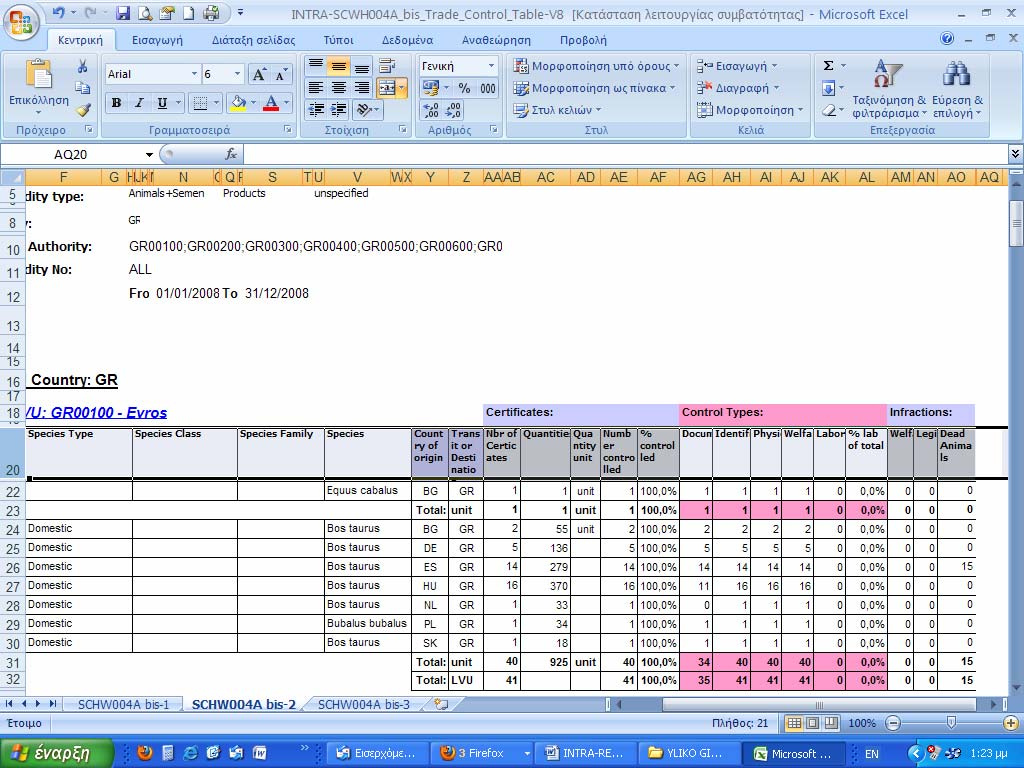Align text left in the cell
1024x768 pixels.
coord(316,88)
